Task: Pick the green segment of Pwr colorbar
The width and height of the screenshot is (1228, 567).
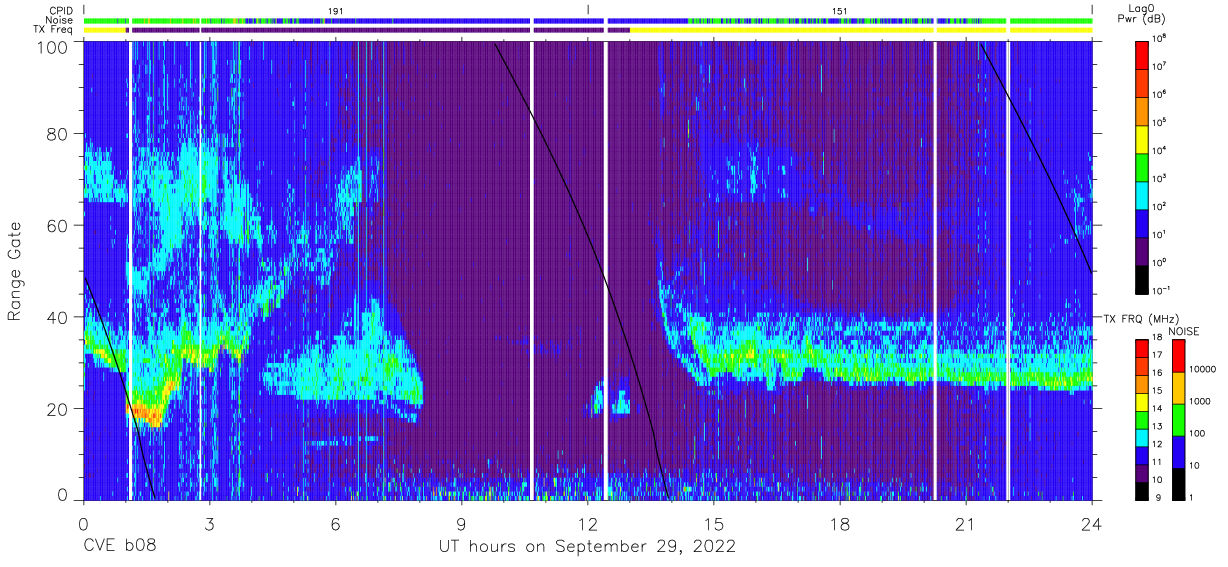Action: (x=1143, y=166)
